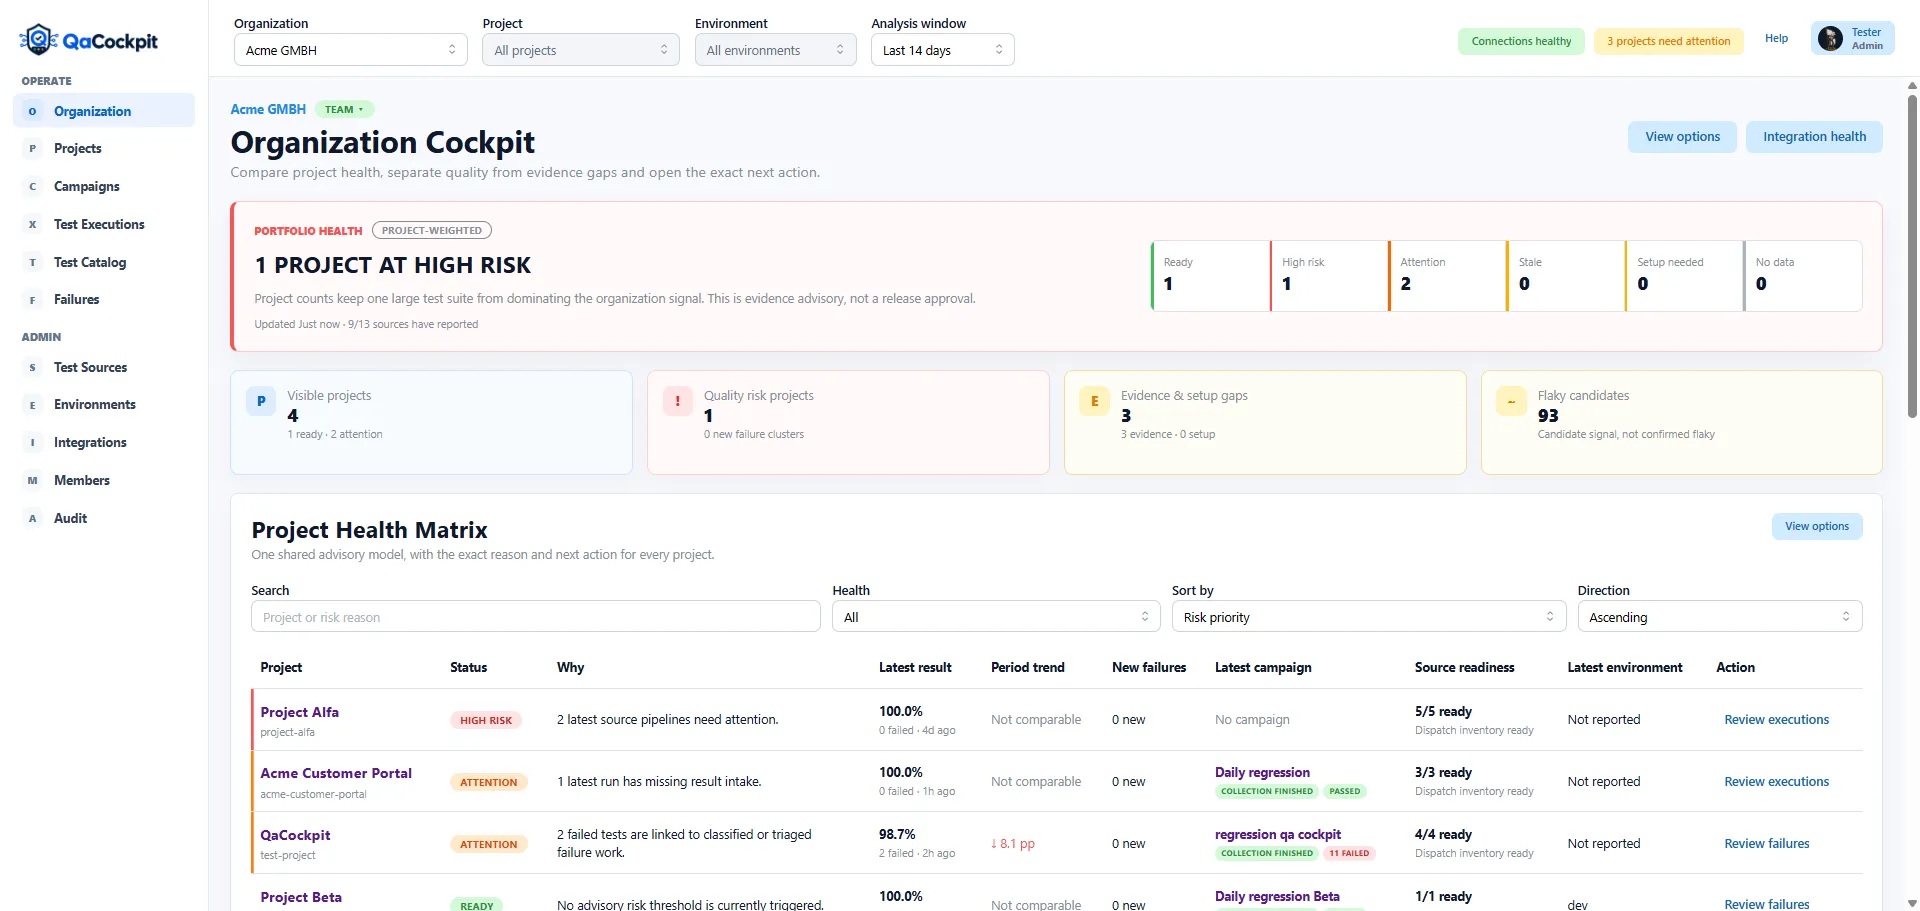Open the Project Alfa link
The width and height of the screenshot is (1920, 911).
click(299, 712)
